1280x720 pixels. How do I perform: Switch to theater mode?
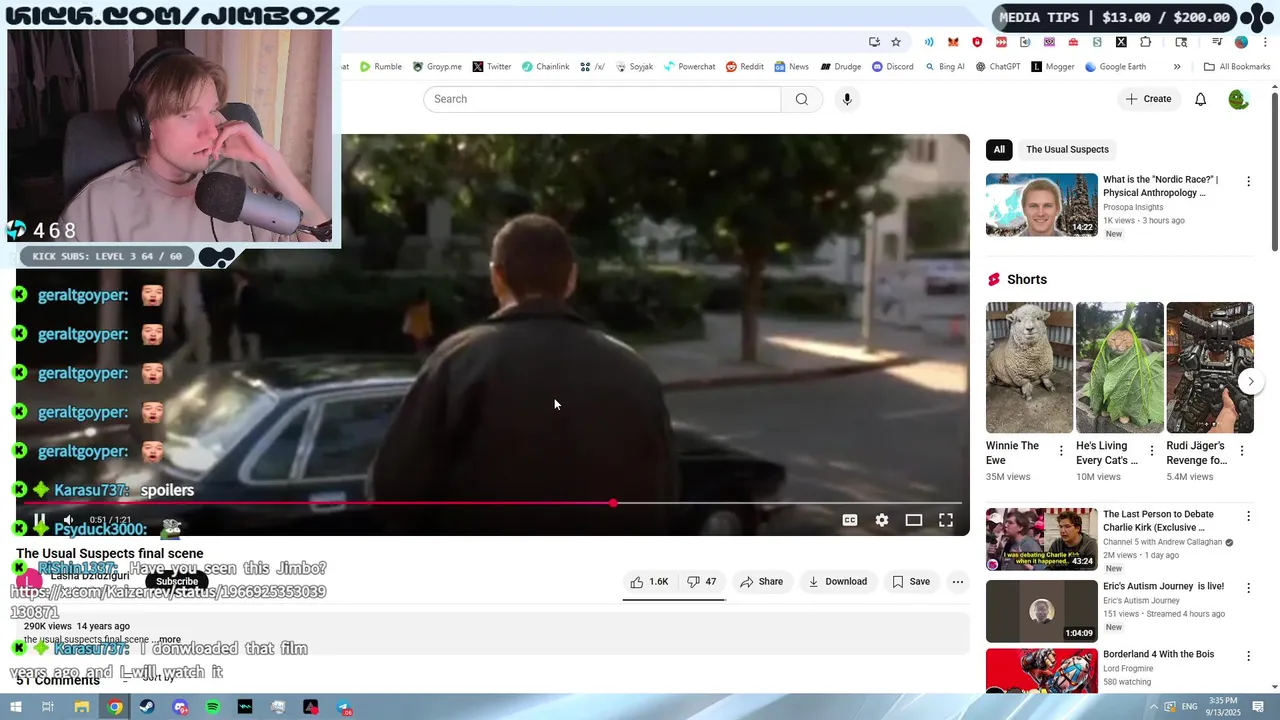(x=914, y=520)
